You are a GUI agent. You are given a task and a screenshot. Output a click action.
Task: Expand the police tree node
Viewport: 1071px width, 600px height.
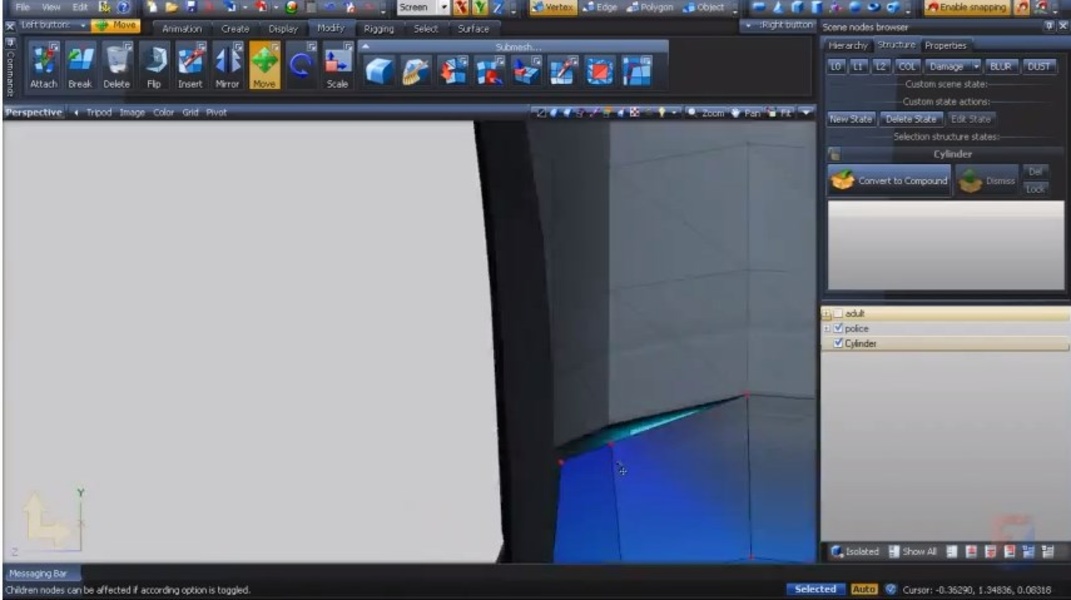click(x=826, y=329)
